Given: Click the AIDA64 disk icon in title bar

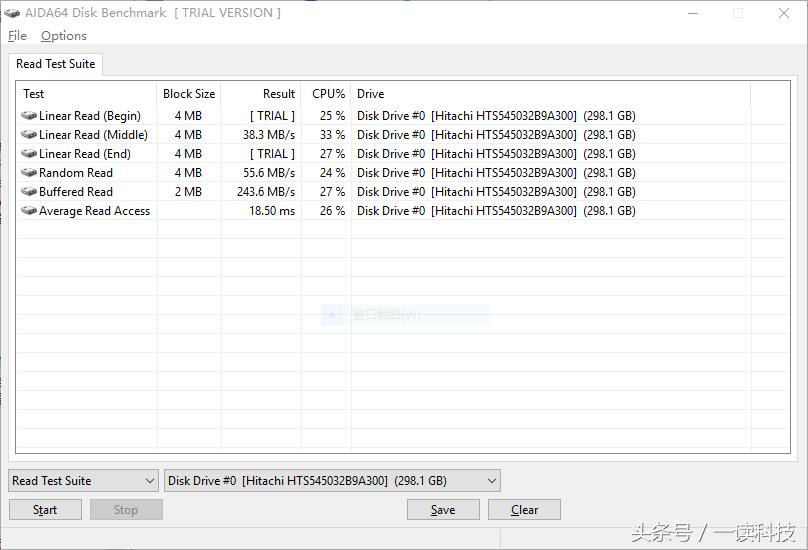Looking at the screenshot, I should pos(12,13).
